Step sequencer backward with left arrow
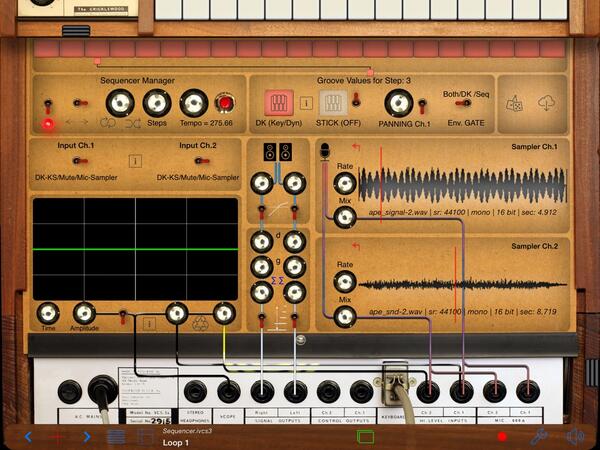 [x=69, y=122]
